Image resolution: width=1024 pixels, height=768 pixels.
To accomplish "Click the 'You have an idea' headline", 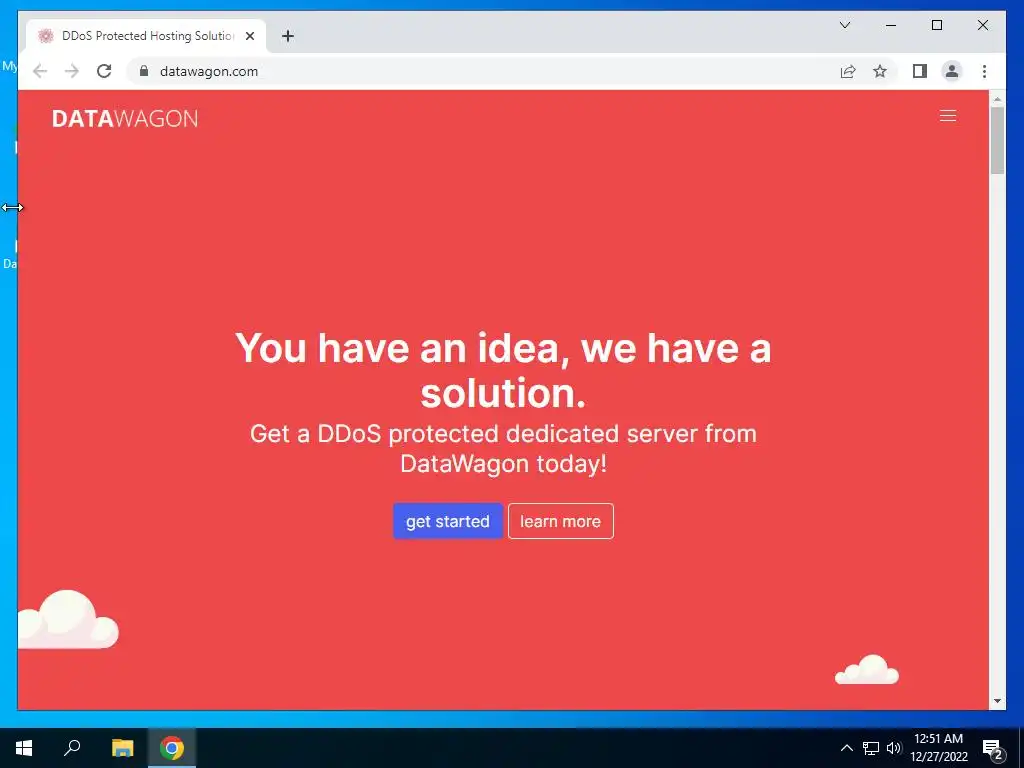I will pos(503,370).
